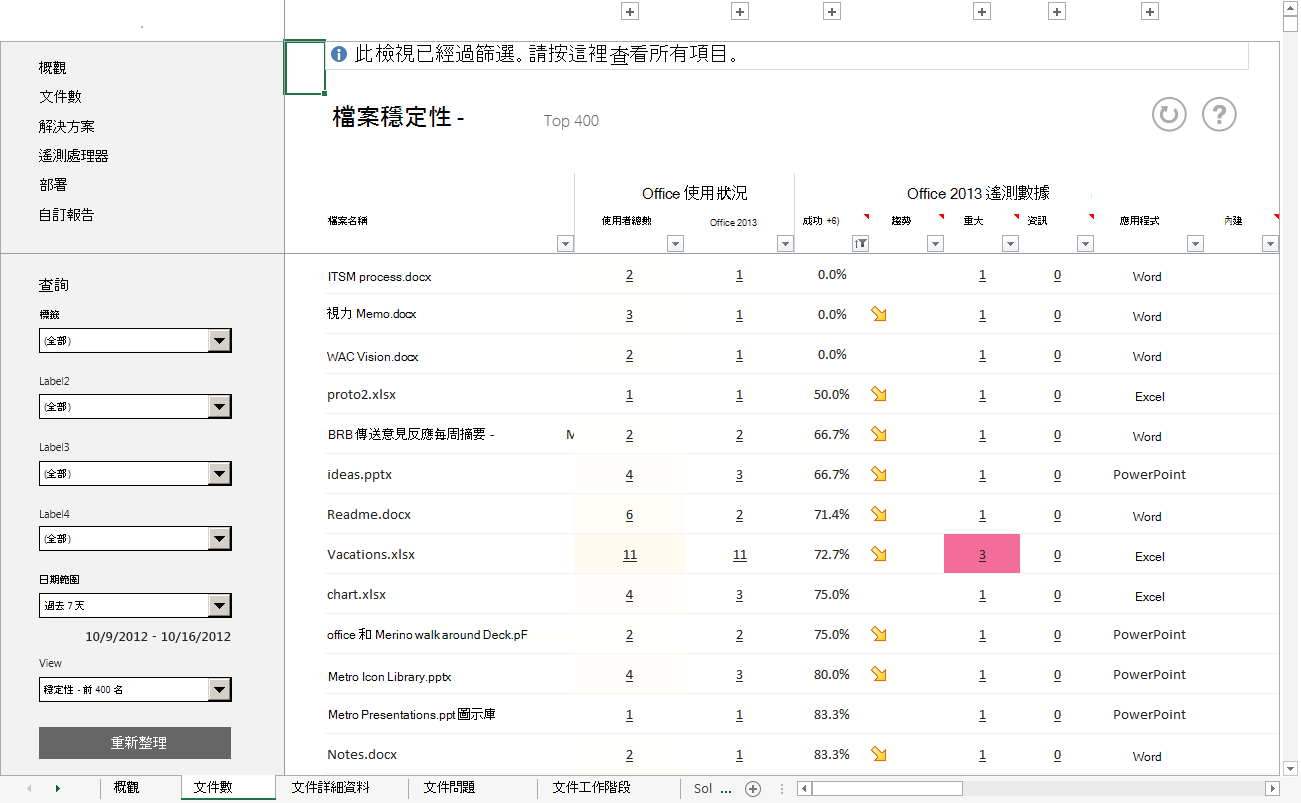1301x803 pixels.
Task: Open the 內建 column filter dropdown
Action: 1270,243
